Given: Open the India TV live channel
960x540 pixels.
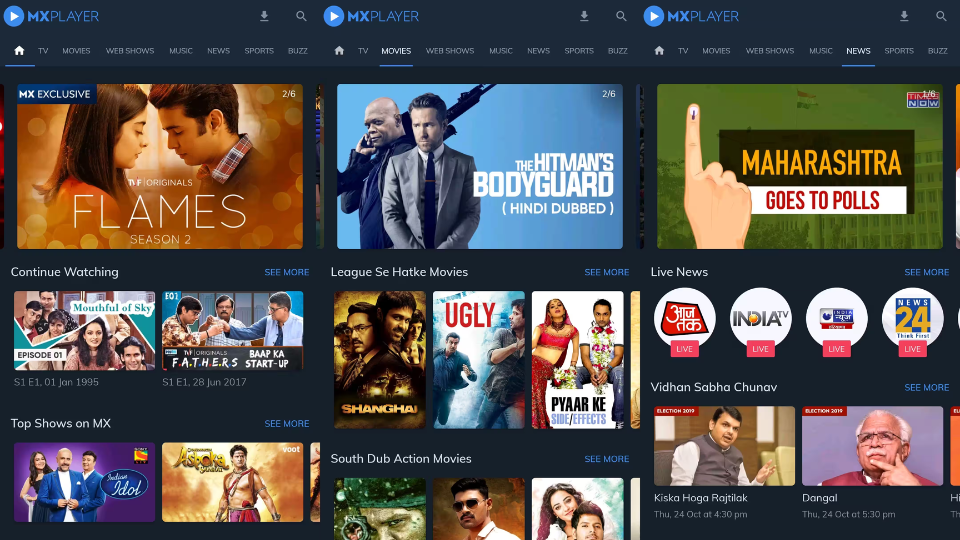Looking at the screenshot, I should [x=760, y=322].
